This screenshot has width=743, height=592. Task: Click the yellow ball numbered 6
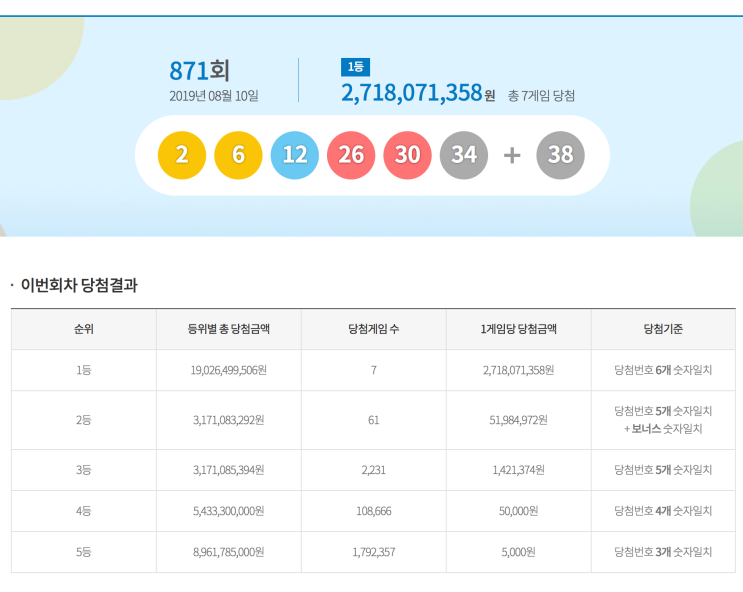point(238,155)
